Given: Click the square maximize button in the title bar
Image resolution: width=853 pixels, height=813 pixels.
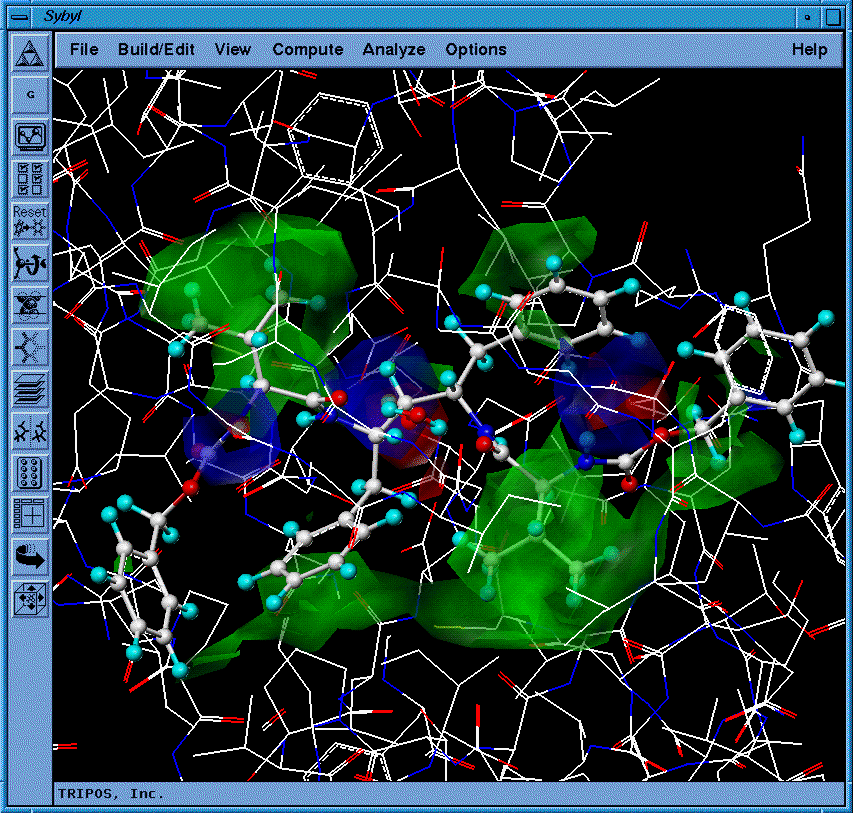Looking at the screenshot, I should pyautogui.click(x=833, y=17).
